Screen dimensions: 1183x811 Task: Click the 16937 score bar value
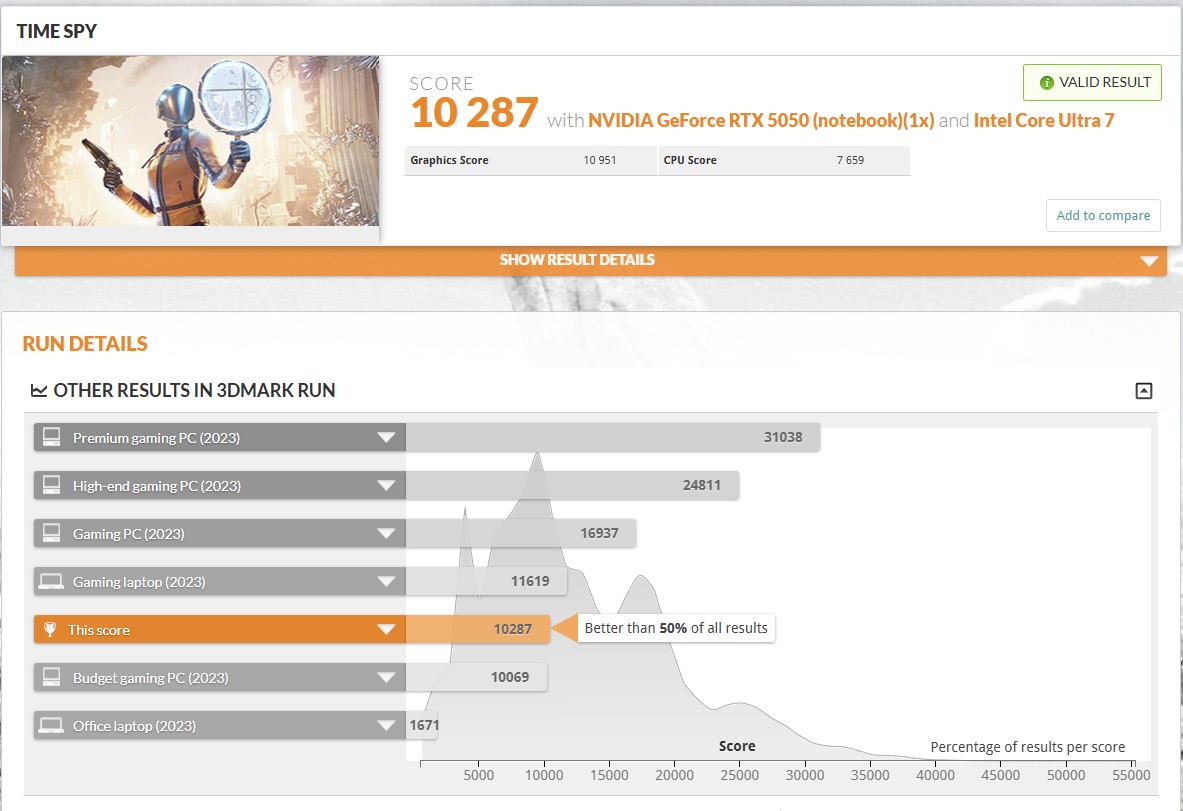599,533
